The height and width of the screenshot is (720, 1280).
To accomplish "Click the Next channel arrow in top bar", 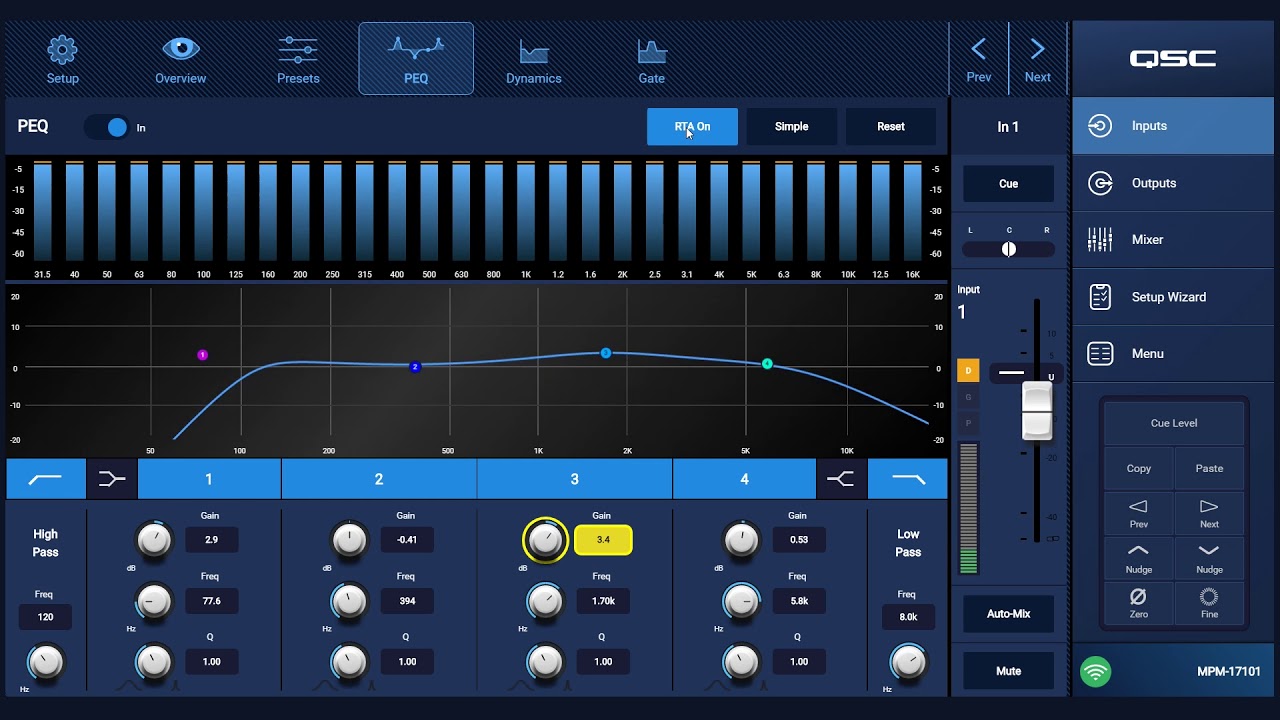I will click(x=1038, y=60).
